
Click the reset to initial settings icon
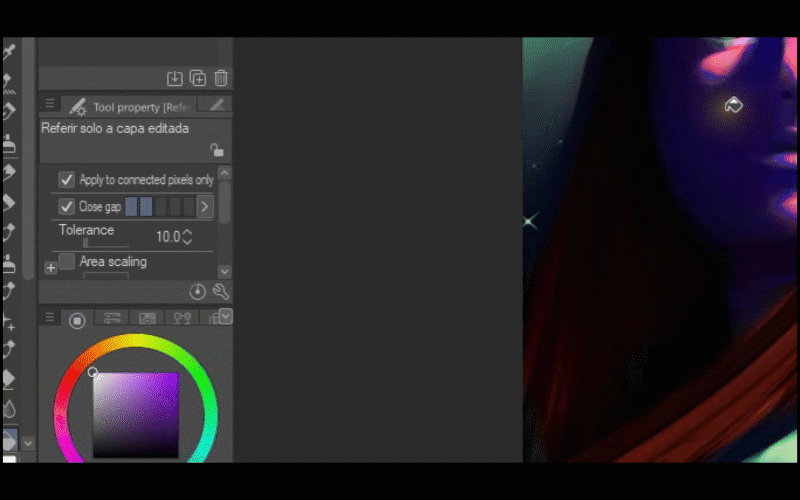[197, 292]
